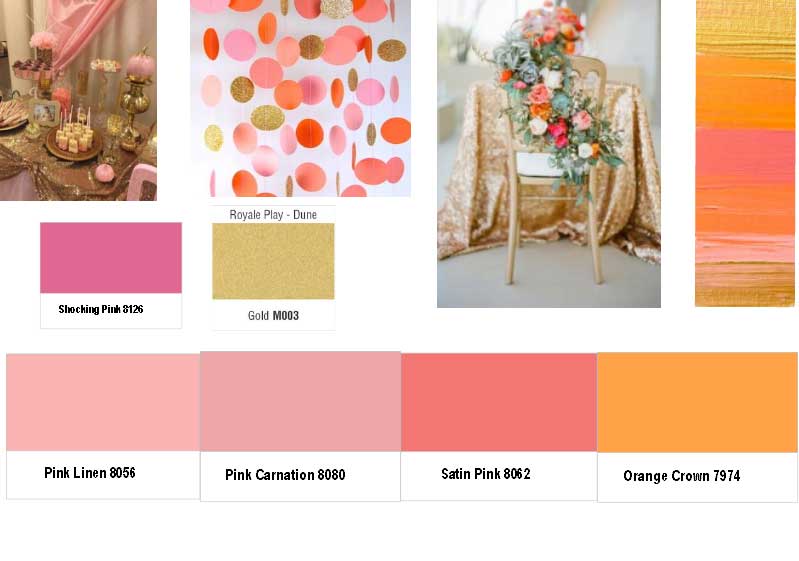The height and width of the screenshot is (561, 799).
Task: Click the 'Pink Linen 8056' label
Action: (90, 473)
